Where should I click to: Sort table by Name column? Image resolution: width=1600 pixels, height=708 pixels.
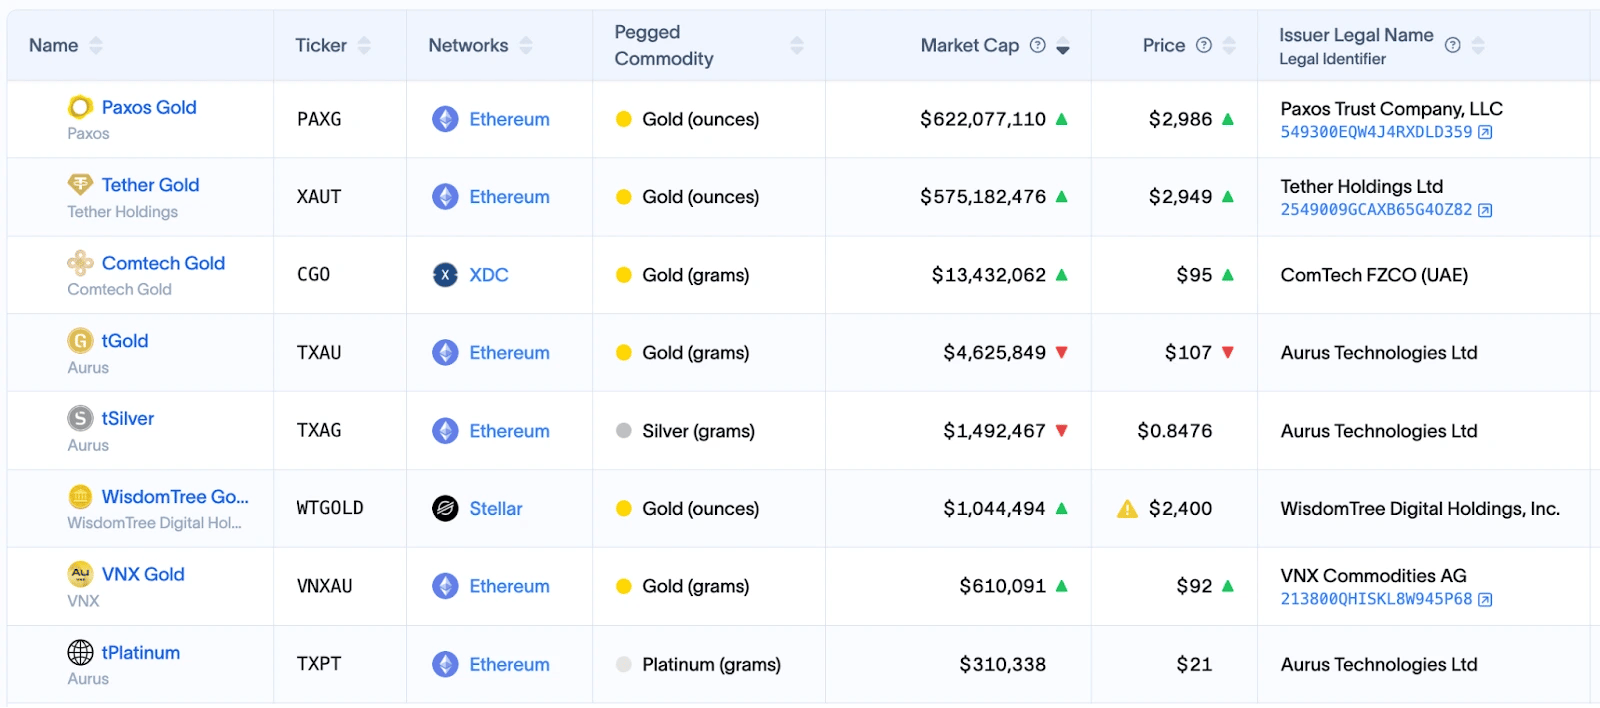pos(96,45)
